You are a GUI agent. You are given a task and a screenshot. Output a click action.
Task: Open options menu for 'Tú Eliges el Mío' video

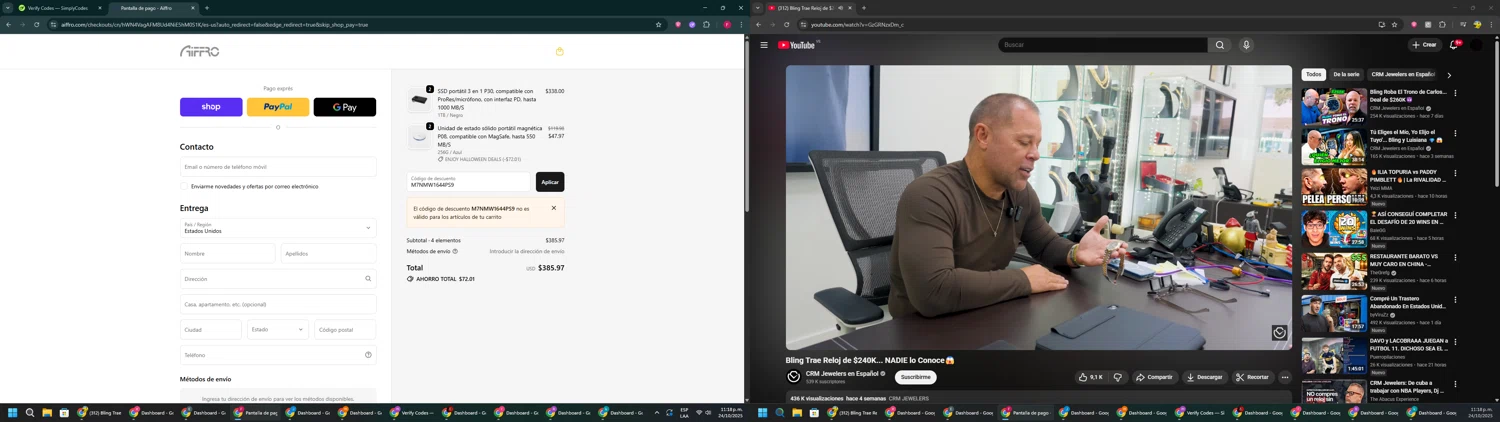[1455, 133]
